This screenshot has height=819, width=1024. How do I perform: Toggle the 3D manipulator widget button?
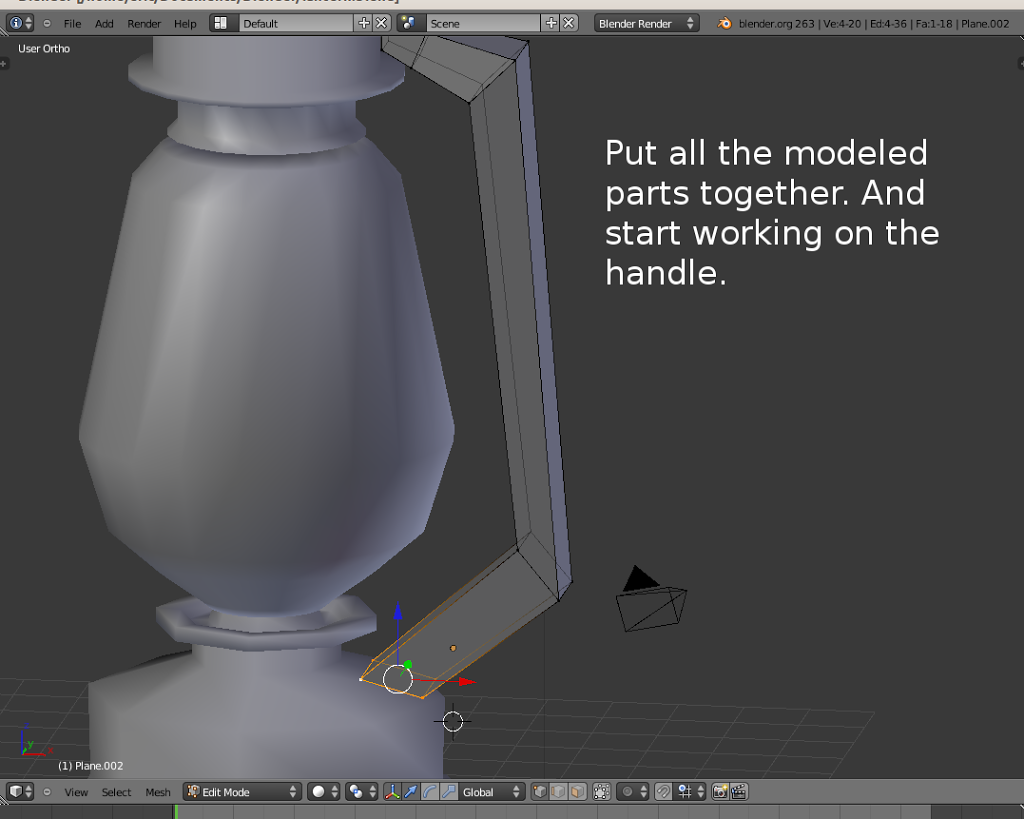pyautogui.click(x=393, y=791)
